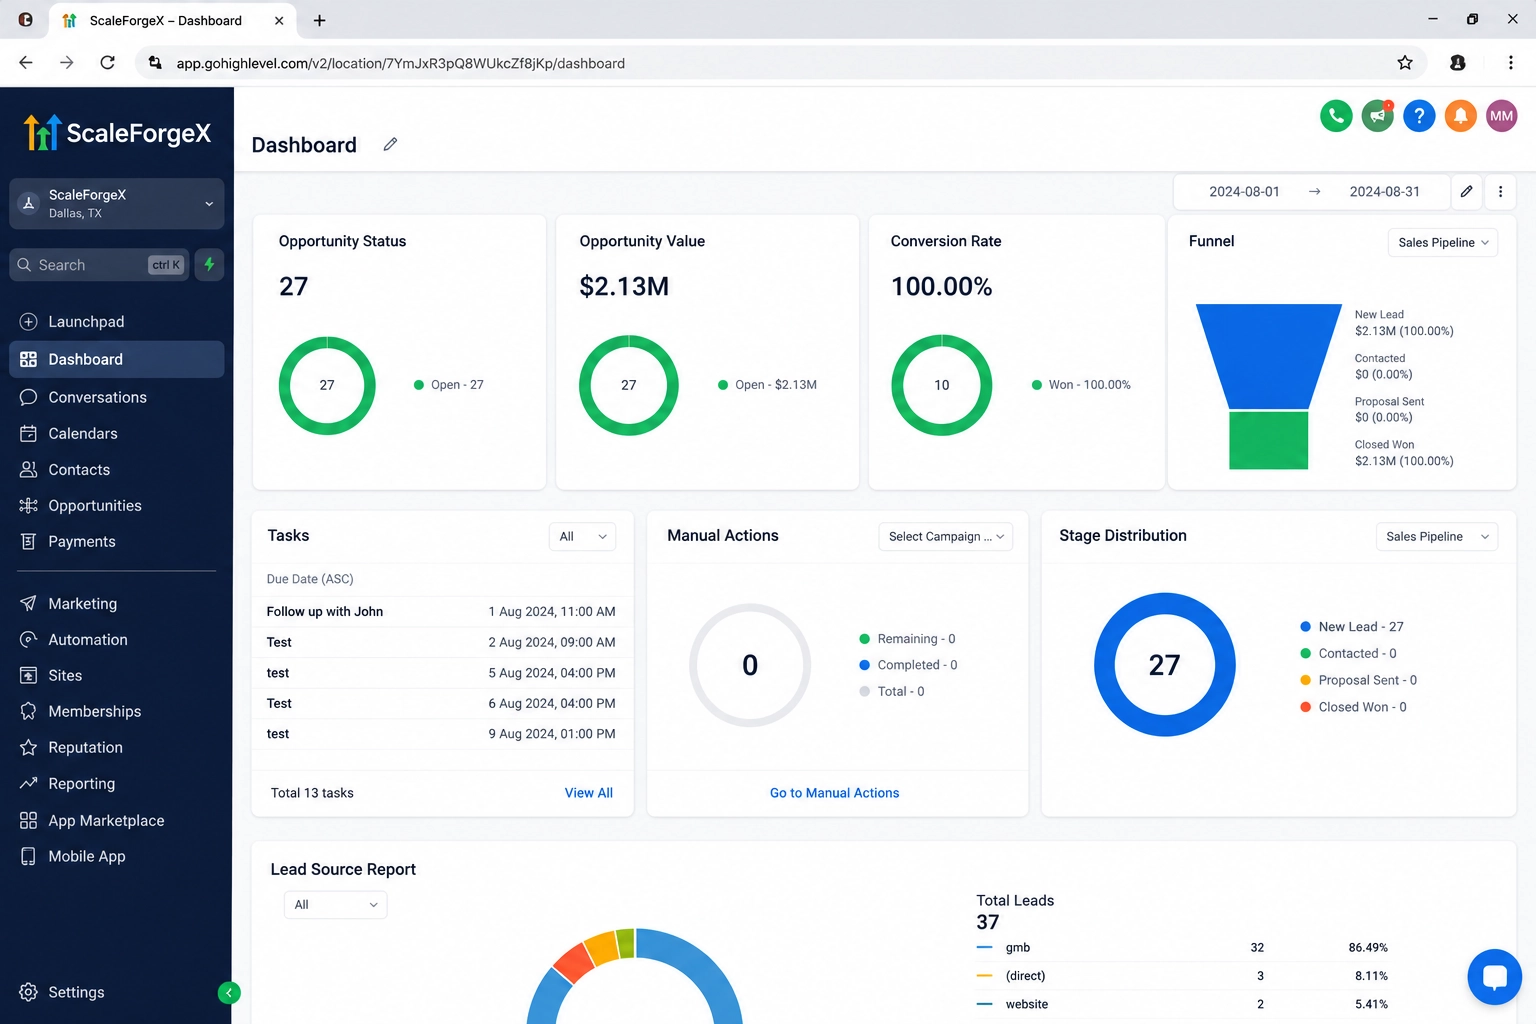Open App Marketplace
The height and width of the screenshot is (1024, 1536).
pyautogui.click(x=116, y=820)
